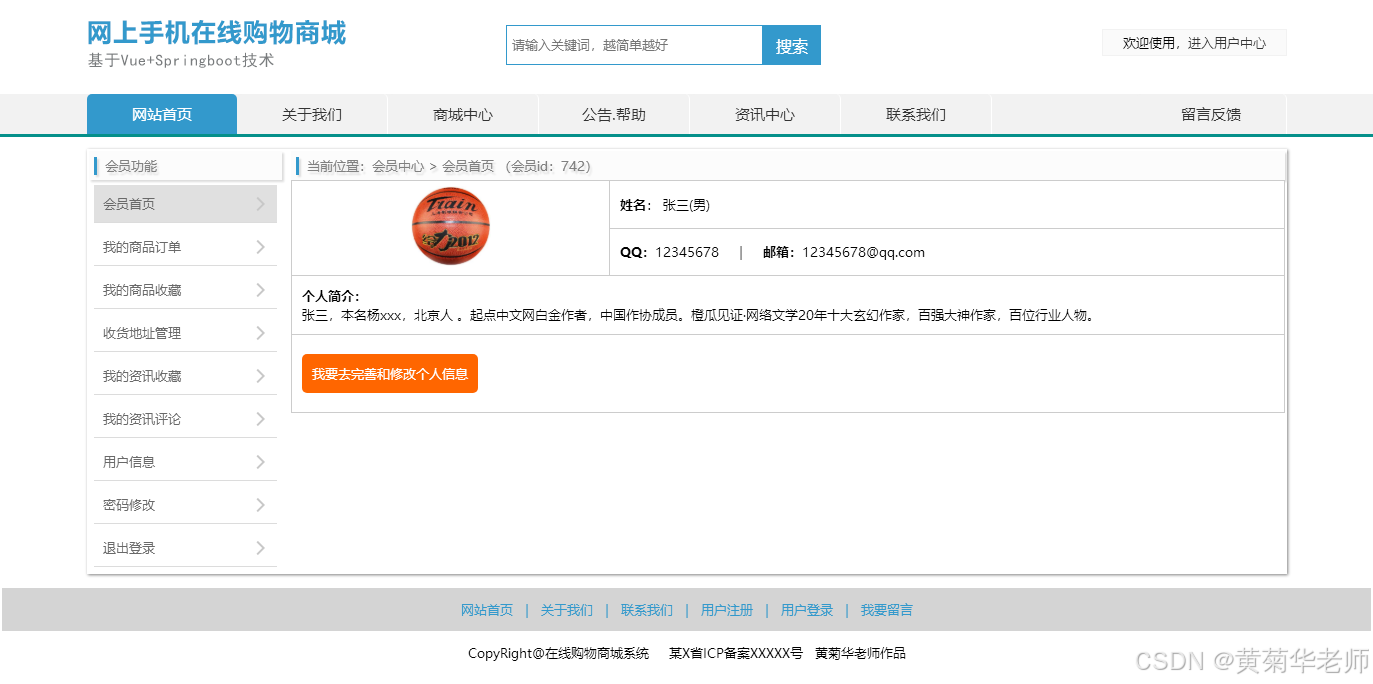Screen dimensions: 1373x684
Task: Click the footer 关于我们 link
Action: [x=567, y=610]
